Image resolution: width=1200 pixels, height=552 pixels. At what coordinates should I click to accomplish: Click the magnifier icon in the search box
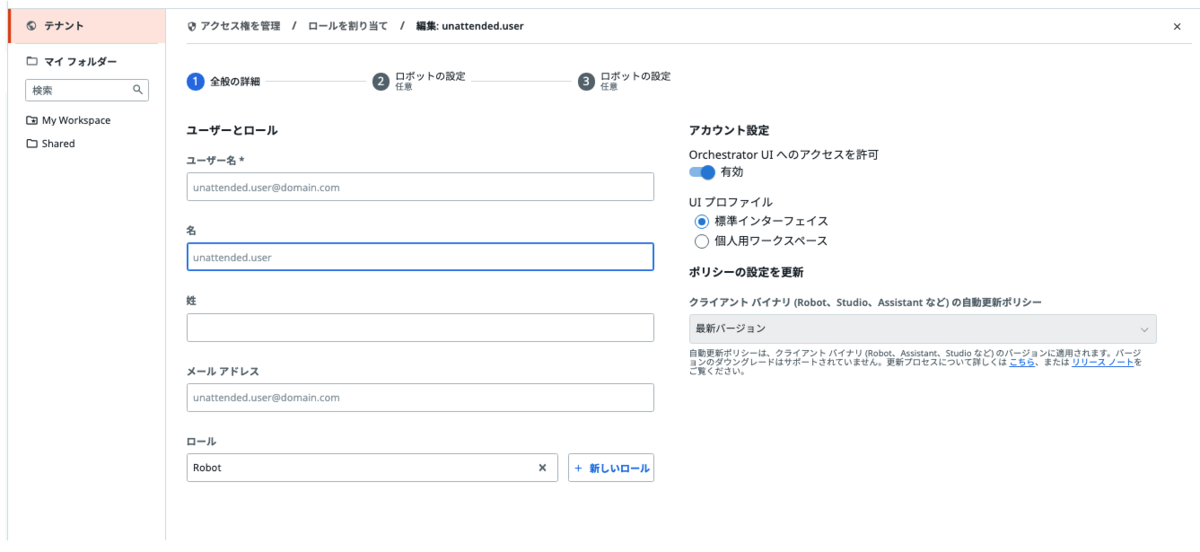pos(138,90)
